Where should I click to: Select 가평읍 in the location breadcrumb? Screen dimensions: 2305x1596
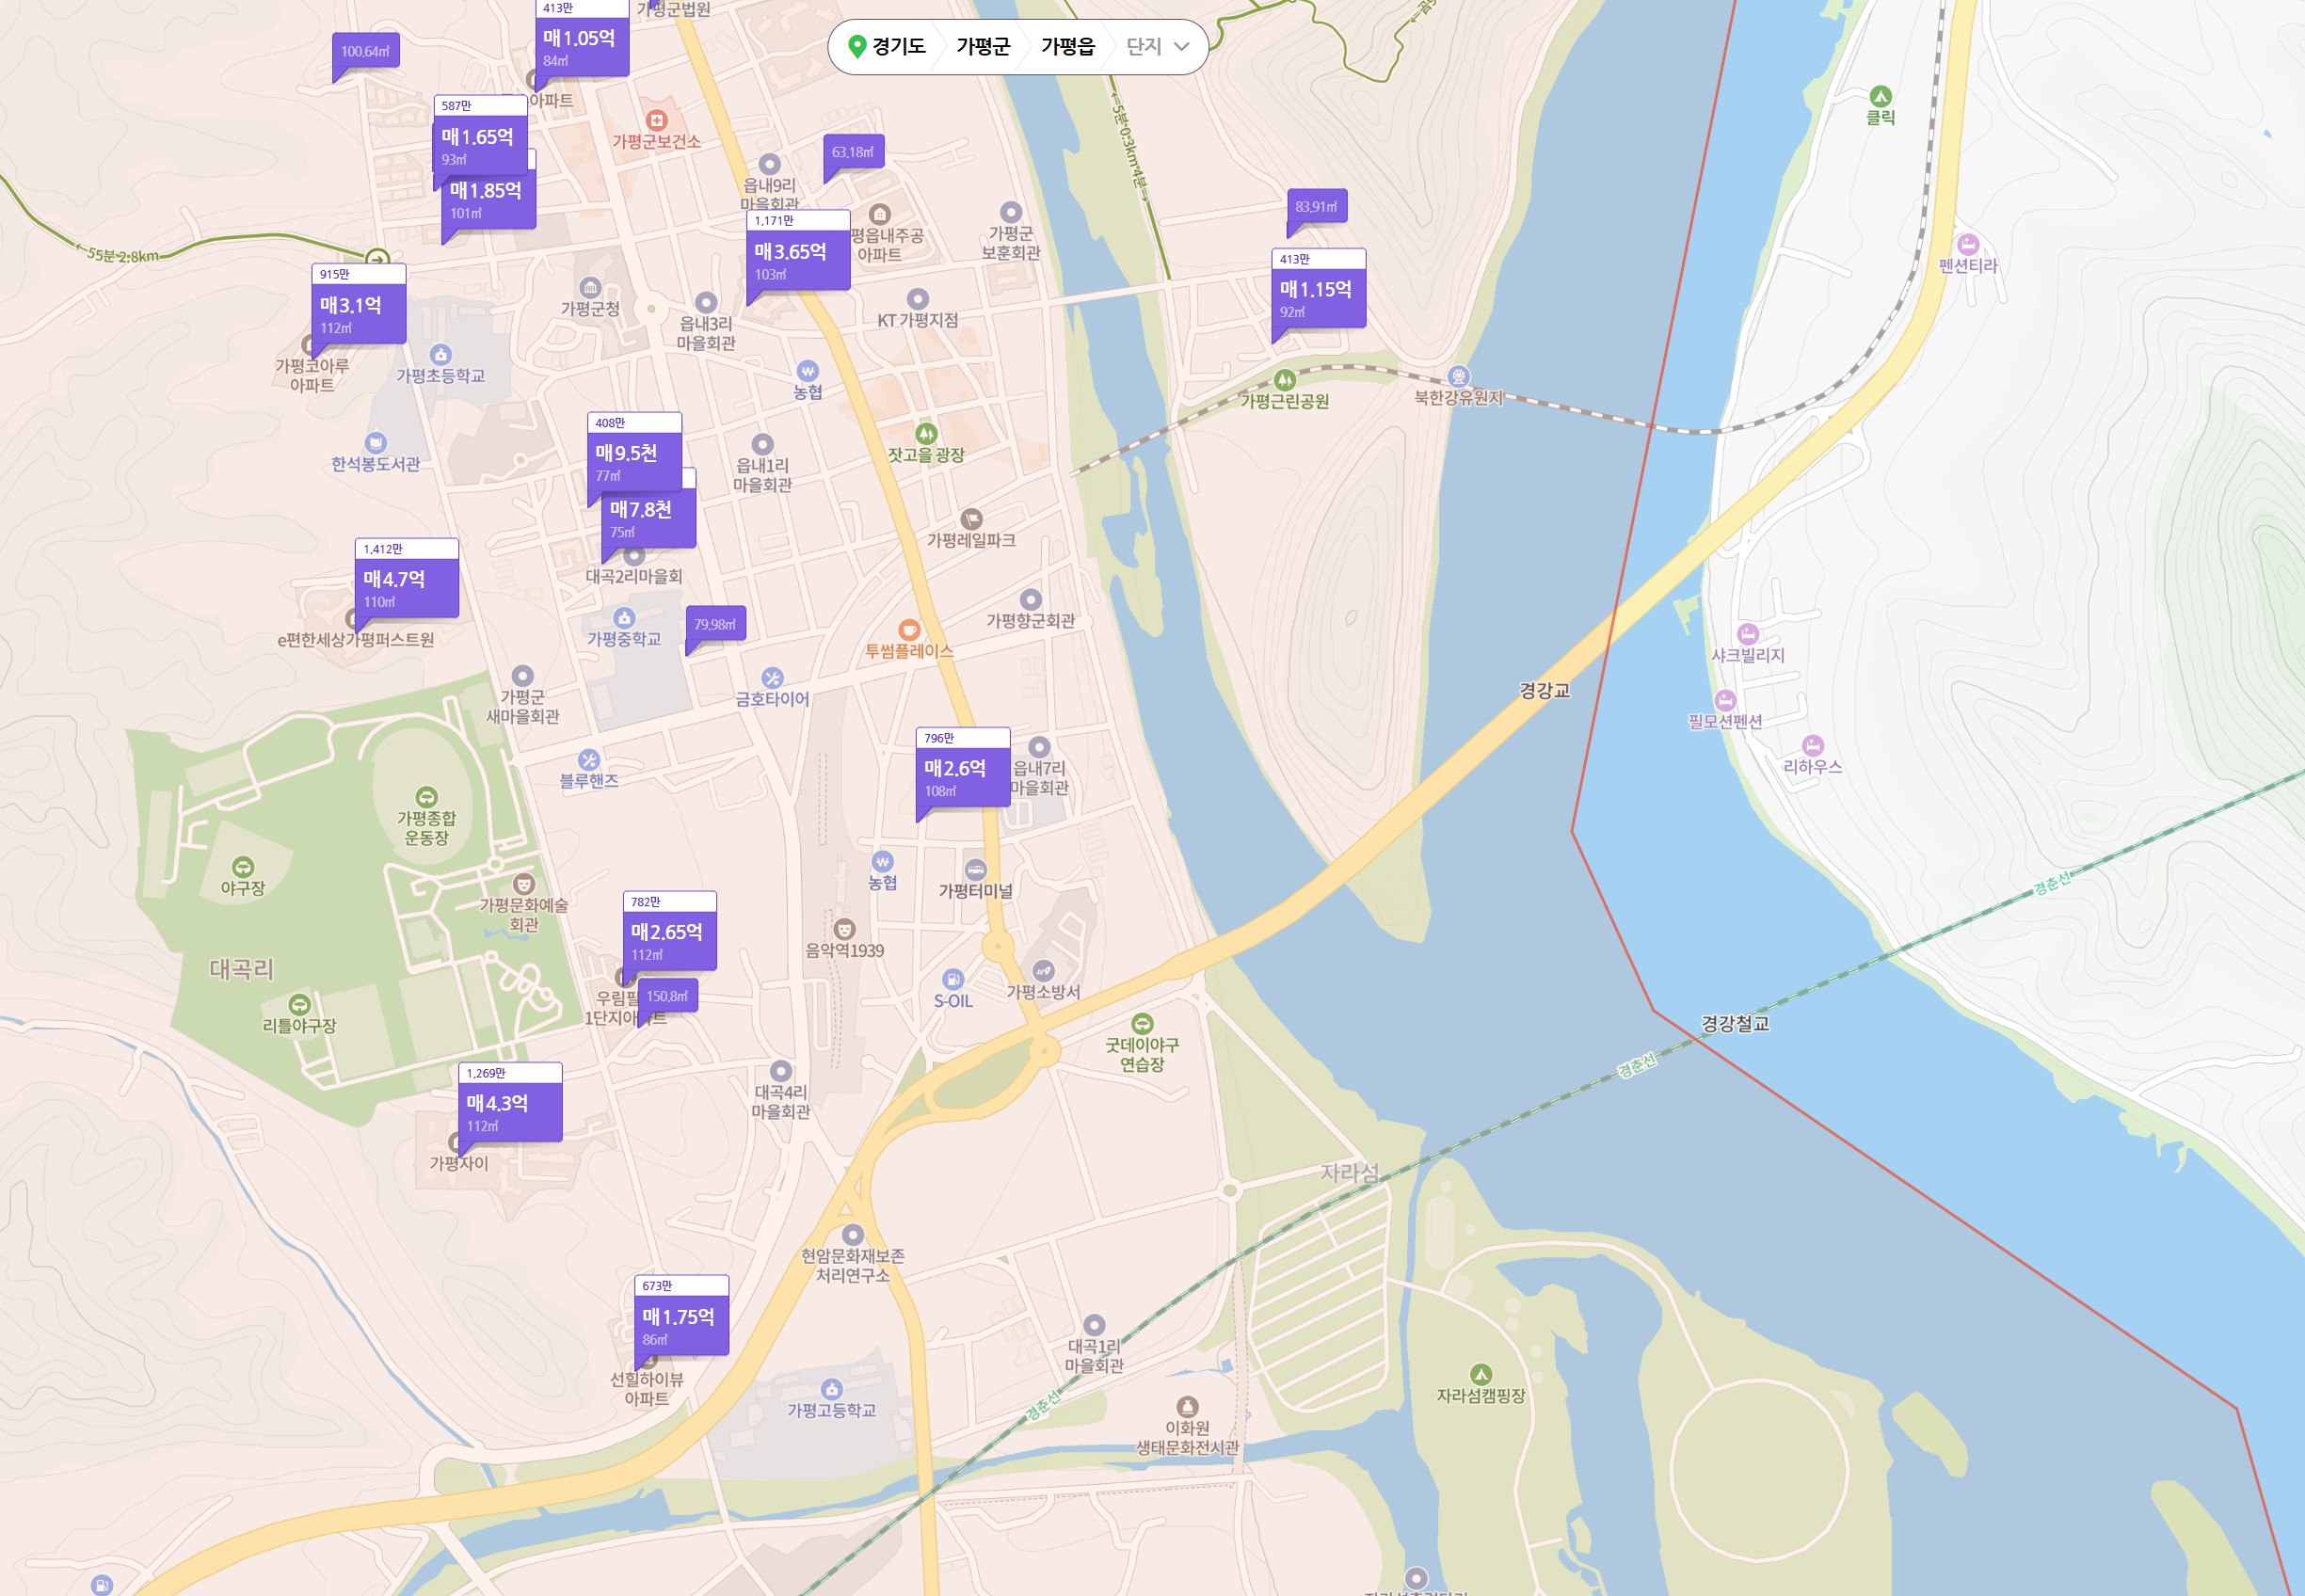coord(1067,46)
